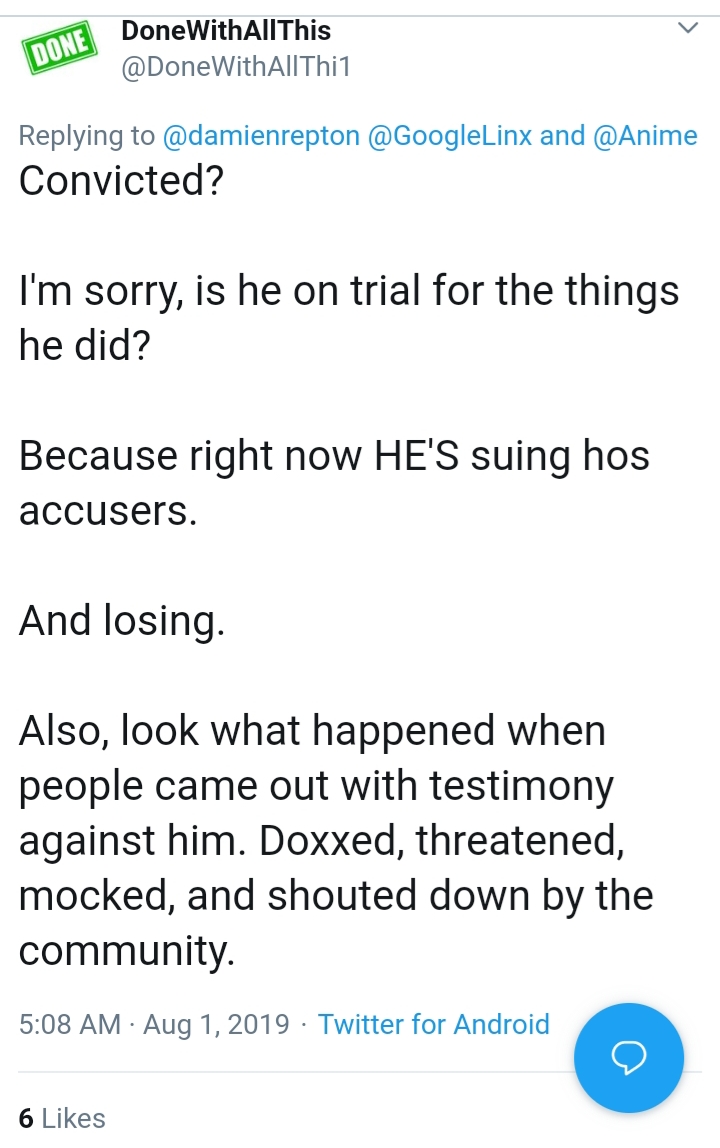Open the @Anime mention
The width and height of the screenshot is (720, 1148).
coord(645,136)
